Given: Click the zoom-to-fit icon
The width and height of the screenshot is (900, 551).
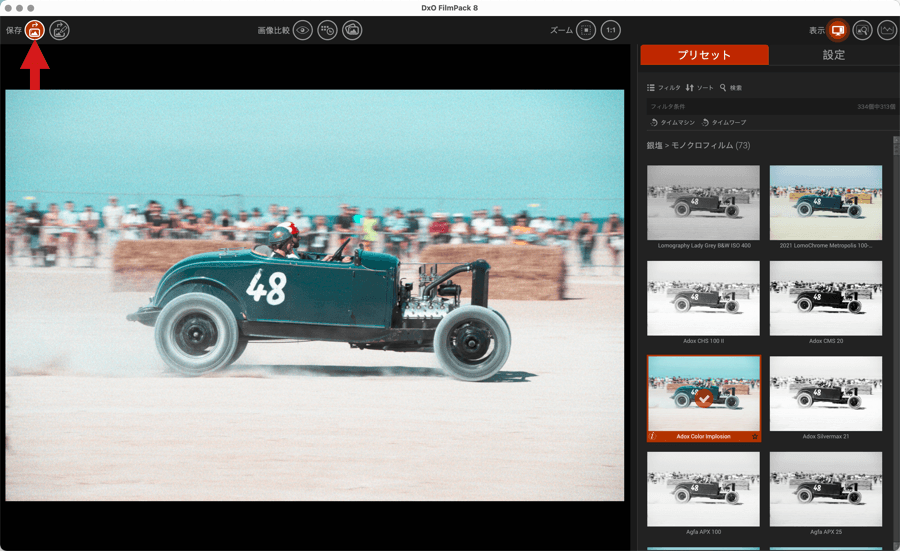Looking at the screenshot, I should [586, 30].
